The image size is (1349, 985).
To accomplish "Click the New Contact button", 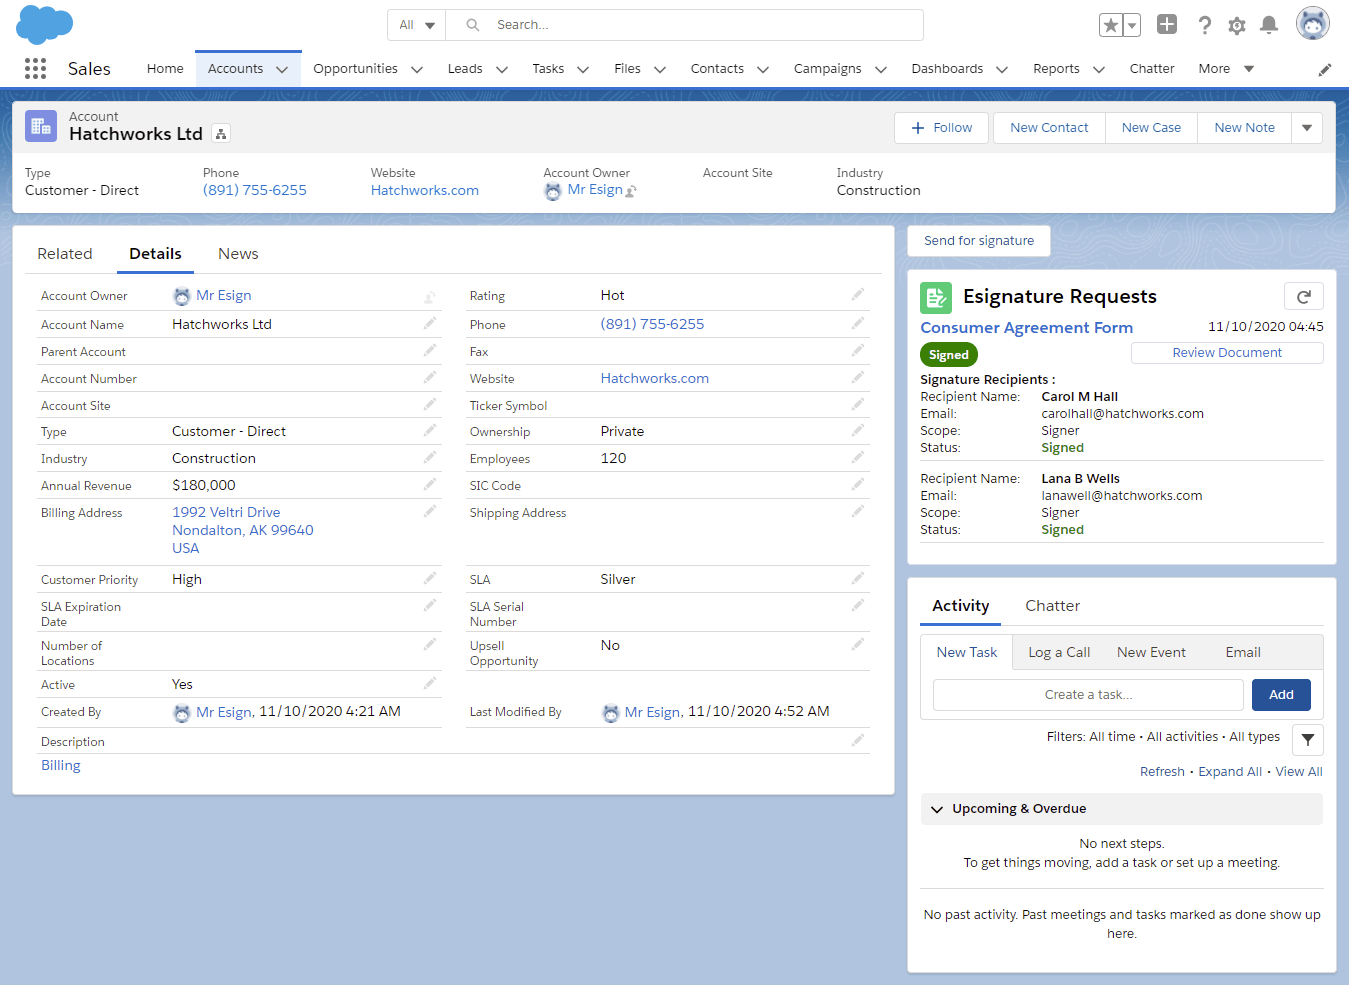I will click(1049, 128).
